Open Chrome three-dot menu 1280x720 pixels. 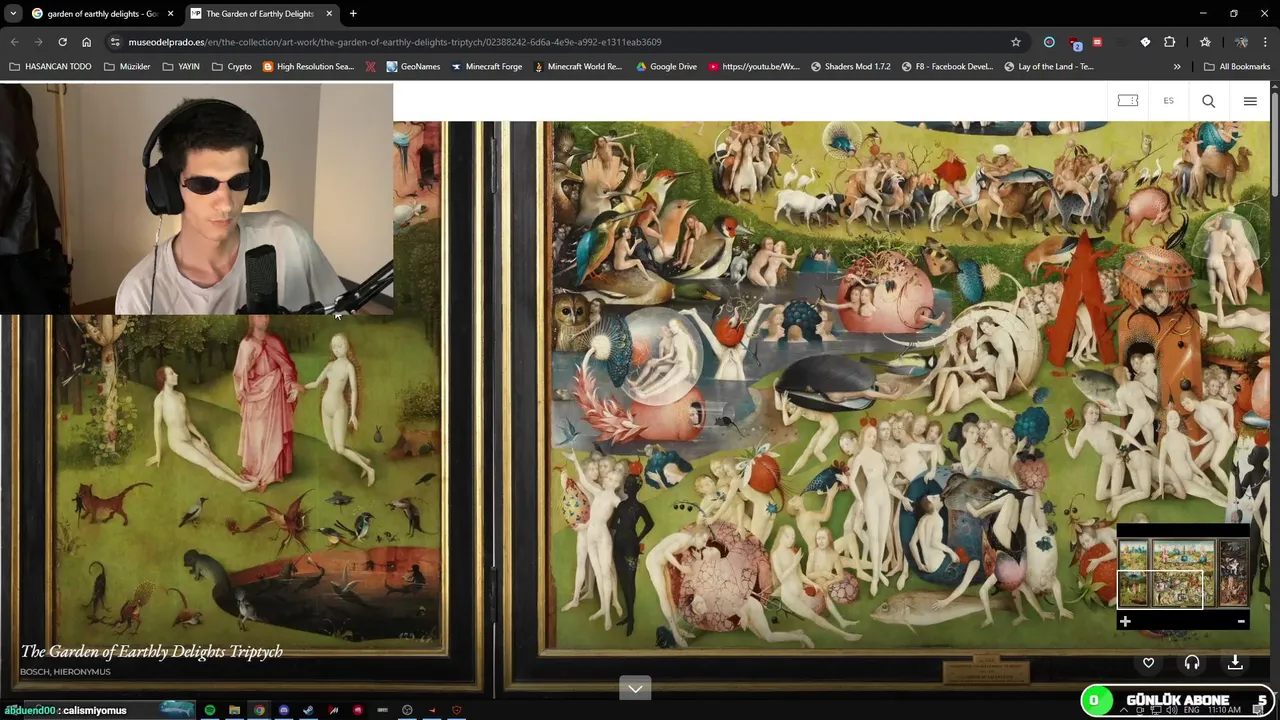click(x=1265, y=42)
